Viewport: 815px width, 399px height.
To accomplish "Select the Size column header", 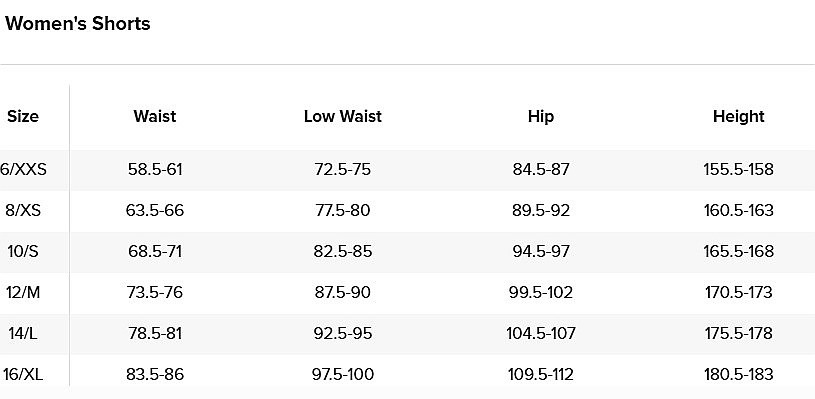I will tap(23, 116).
